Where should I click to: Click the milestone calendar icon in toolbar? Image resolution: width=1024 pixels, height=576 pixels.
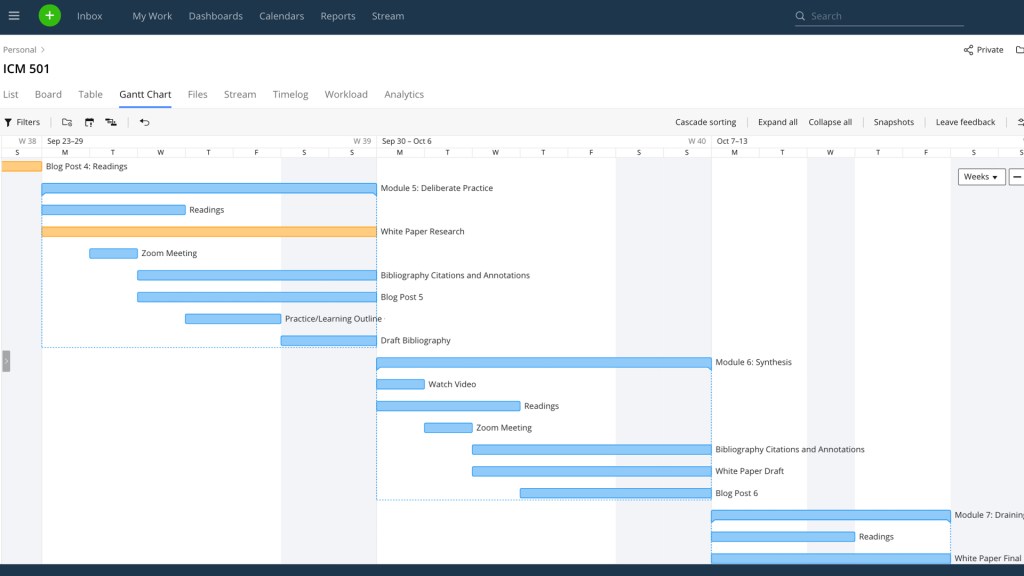click(x=89, y=122)
